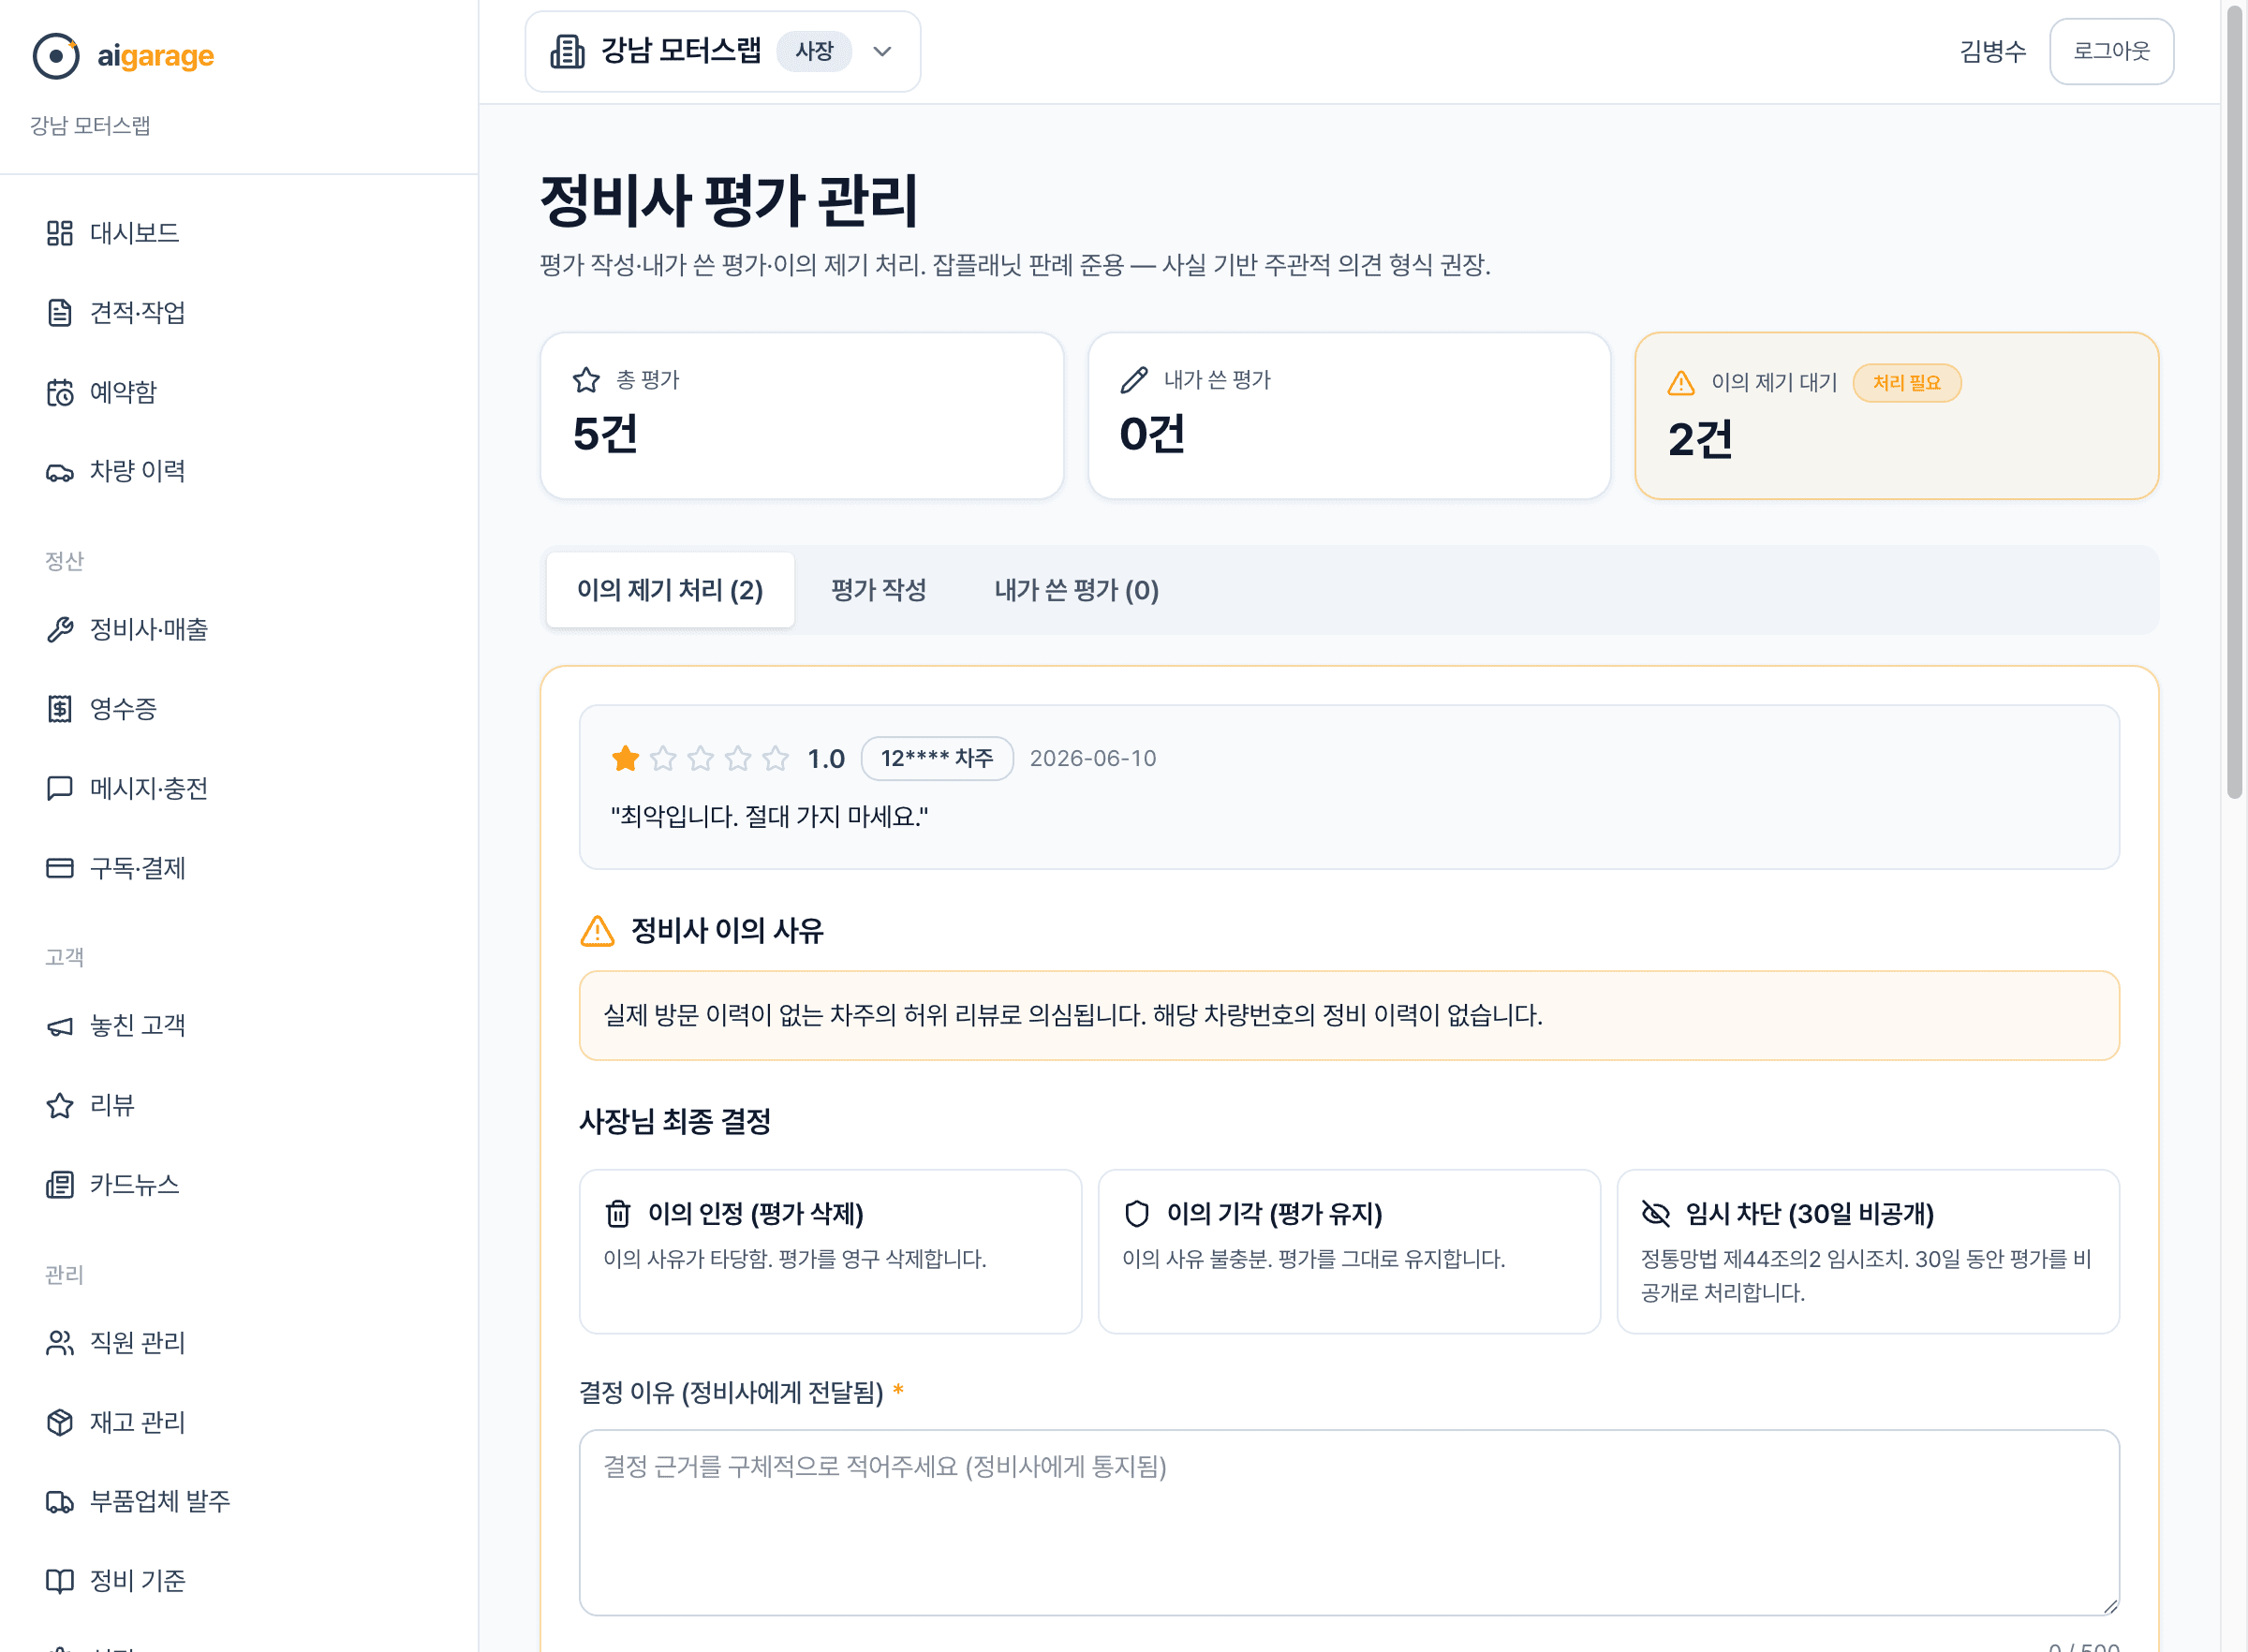2248x1652 pixels.
Task: Select 이의 인정 (평가 삭제) decision option
Action: (830, 1251)
